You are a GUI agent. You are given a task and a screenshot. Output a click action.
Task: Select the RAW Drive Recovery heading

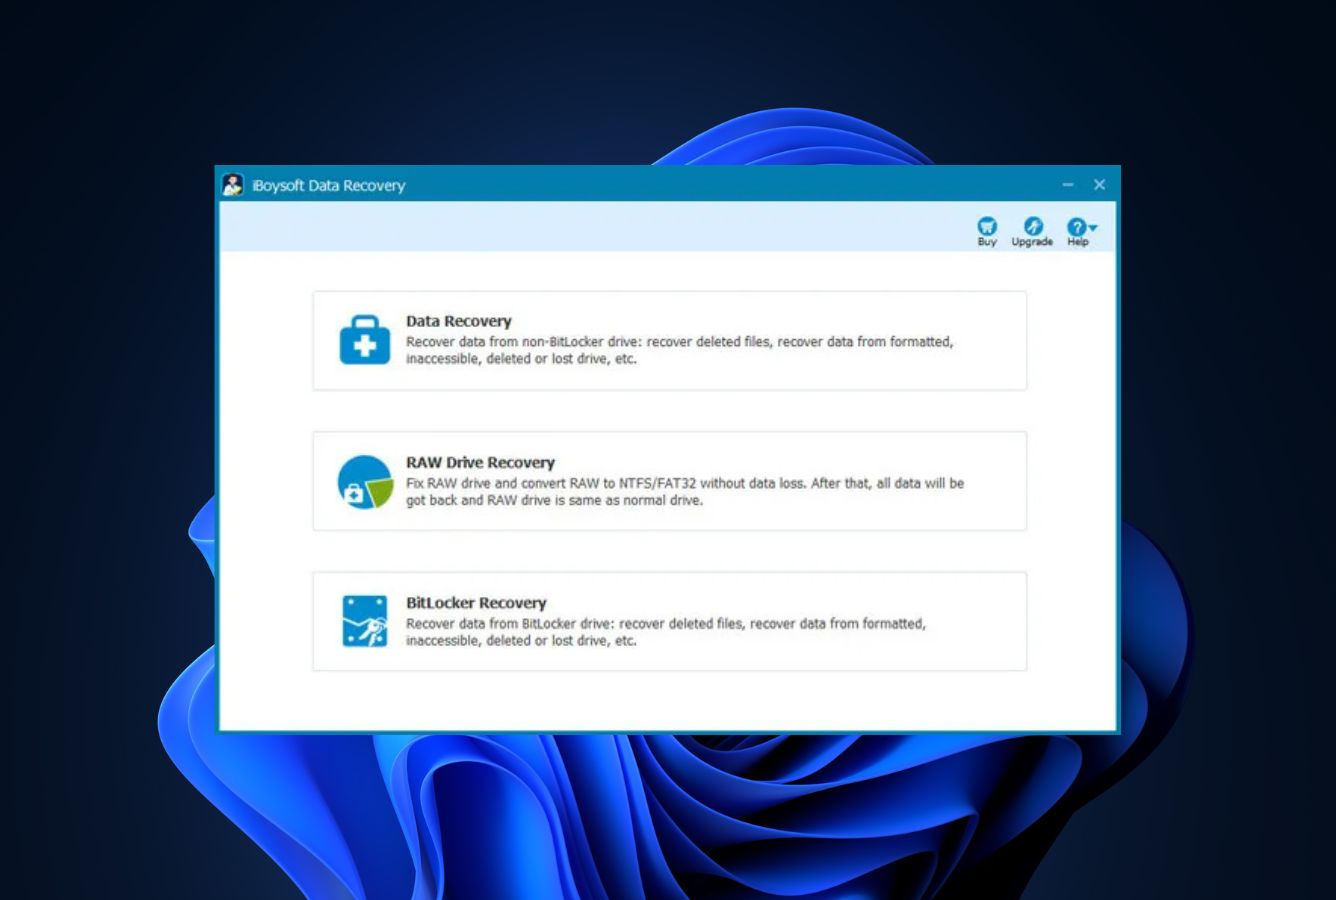click(480, 462)
